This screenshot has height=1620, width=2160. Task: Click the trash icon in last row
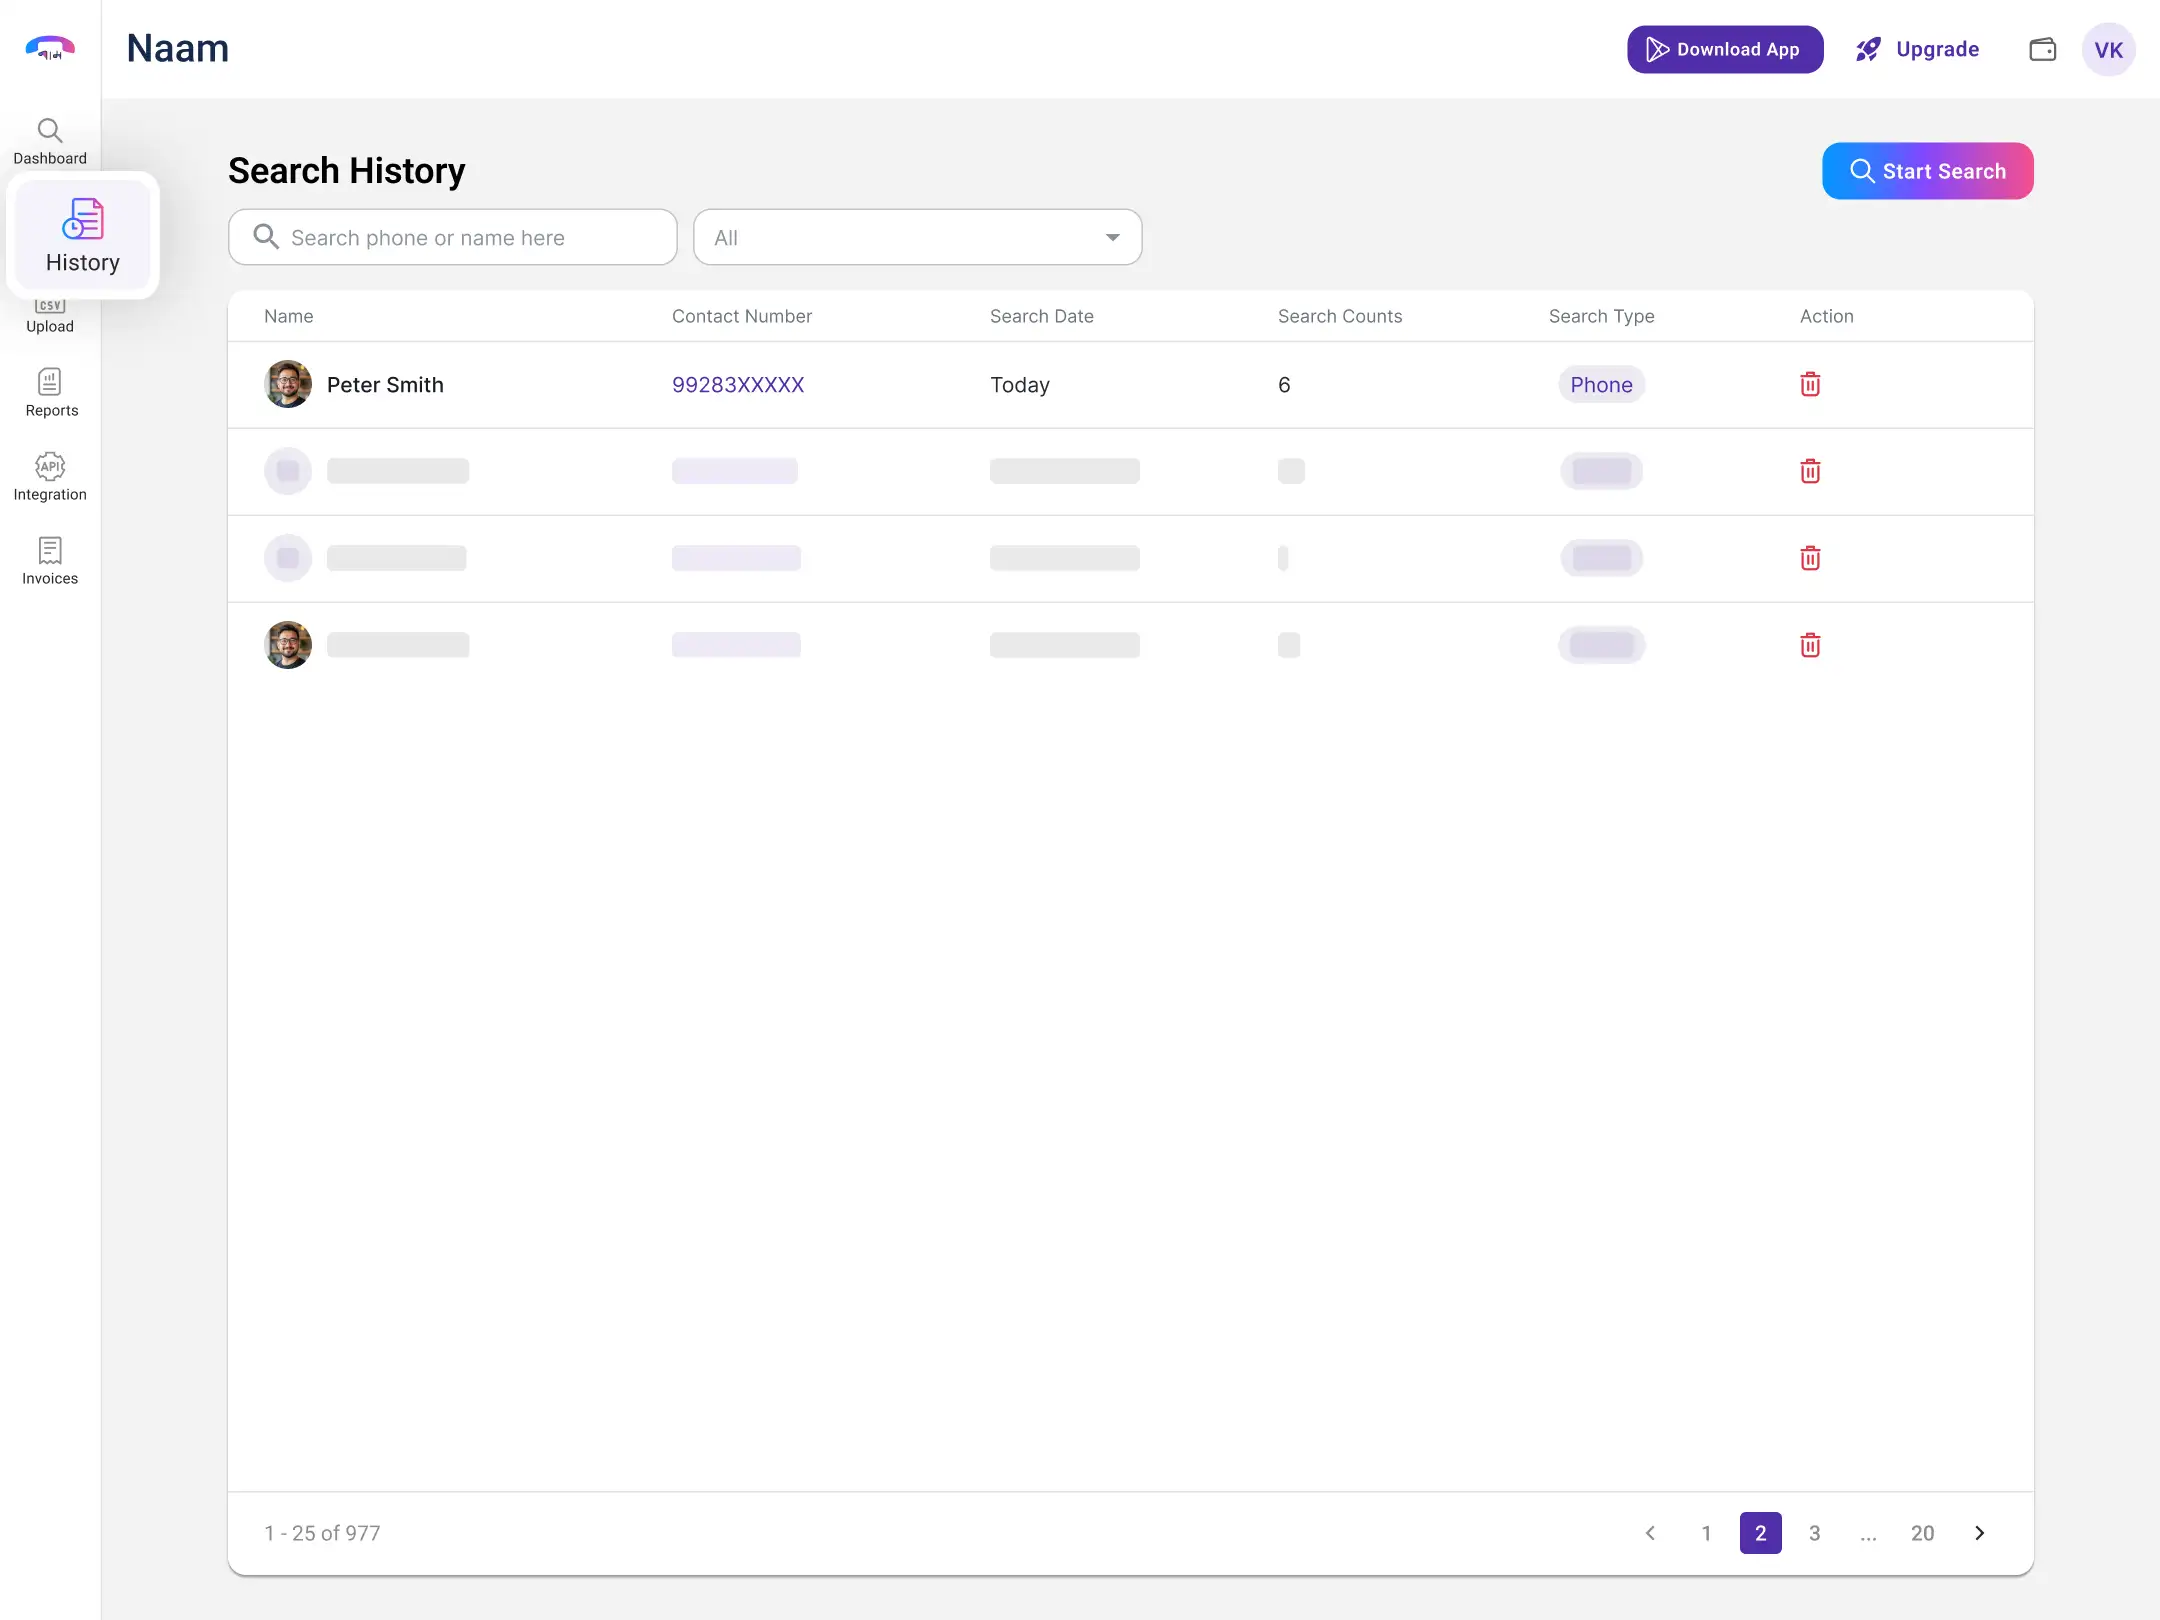click(x=1810, y=645)
